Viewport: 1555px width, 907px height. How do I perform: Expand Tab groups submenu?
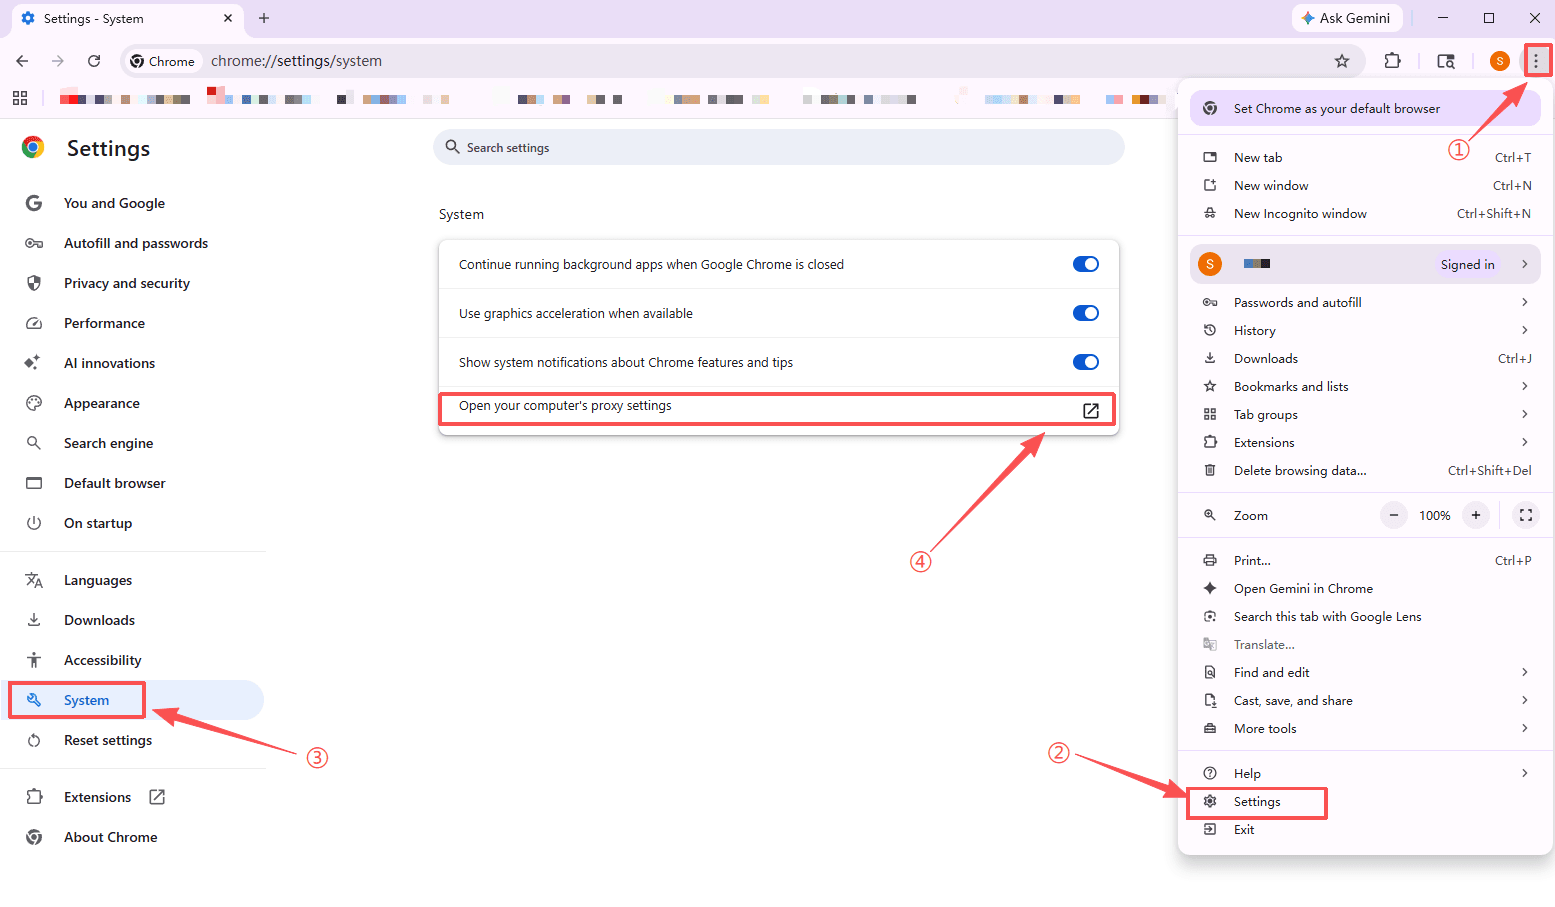(x=1365, y=414)
